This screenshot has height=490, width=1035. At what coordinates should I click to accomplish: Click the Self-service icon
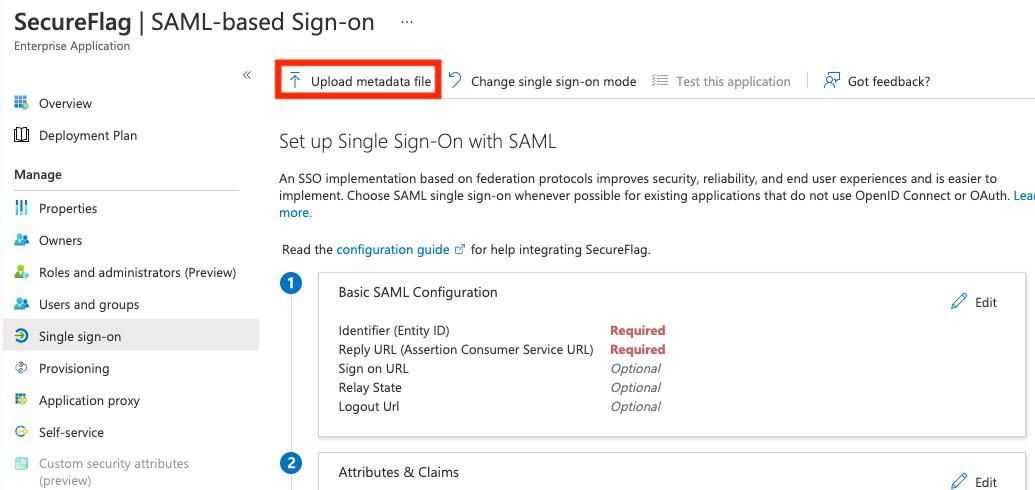21,432
